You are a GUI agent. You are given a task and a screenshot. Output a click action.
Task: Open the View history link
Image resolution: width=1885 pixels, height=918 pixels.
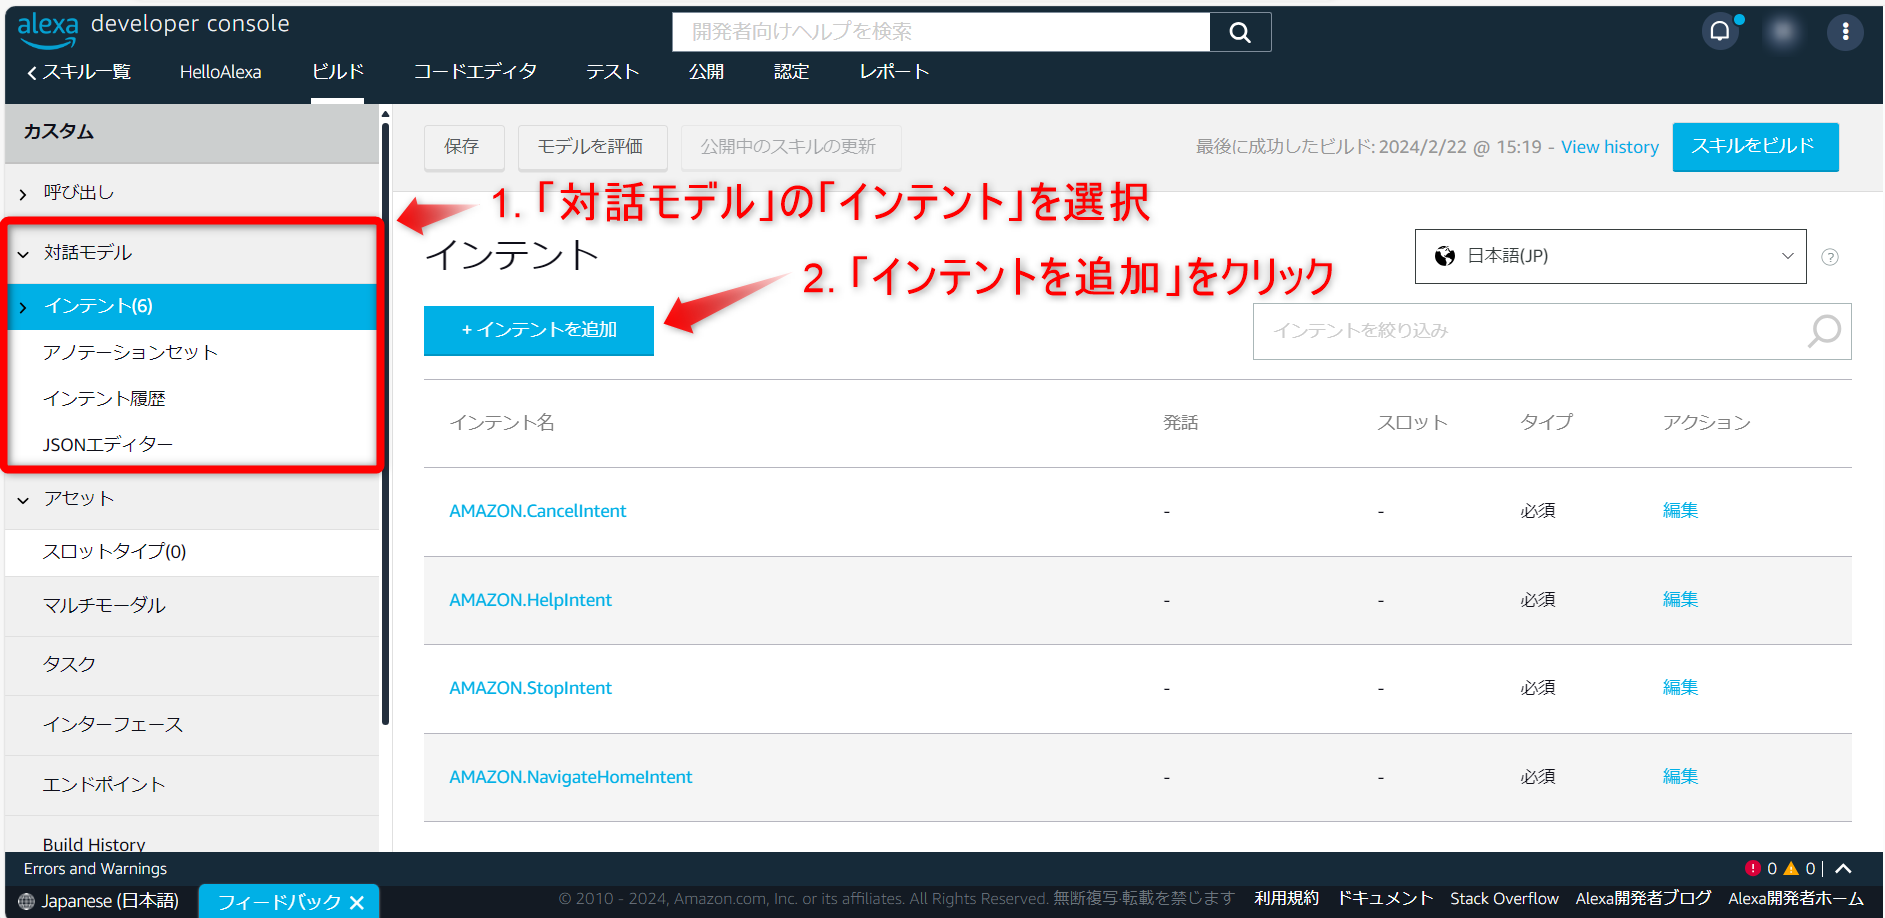point(1609,146)
